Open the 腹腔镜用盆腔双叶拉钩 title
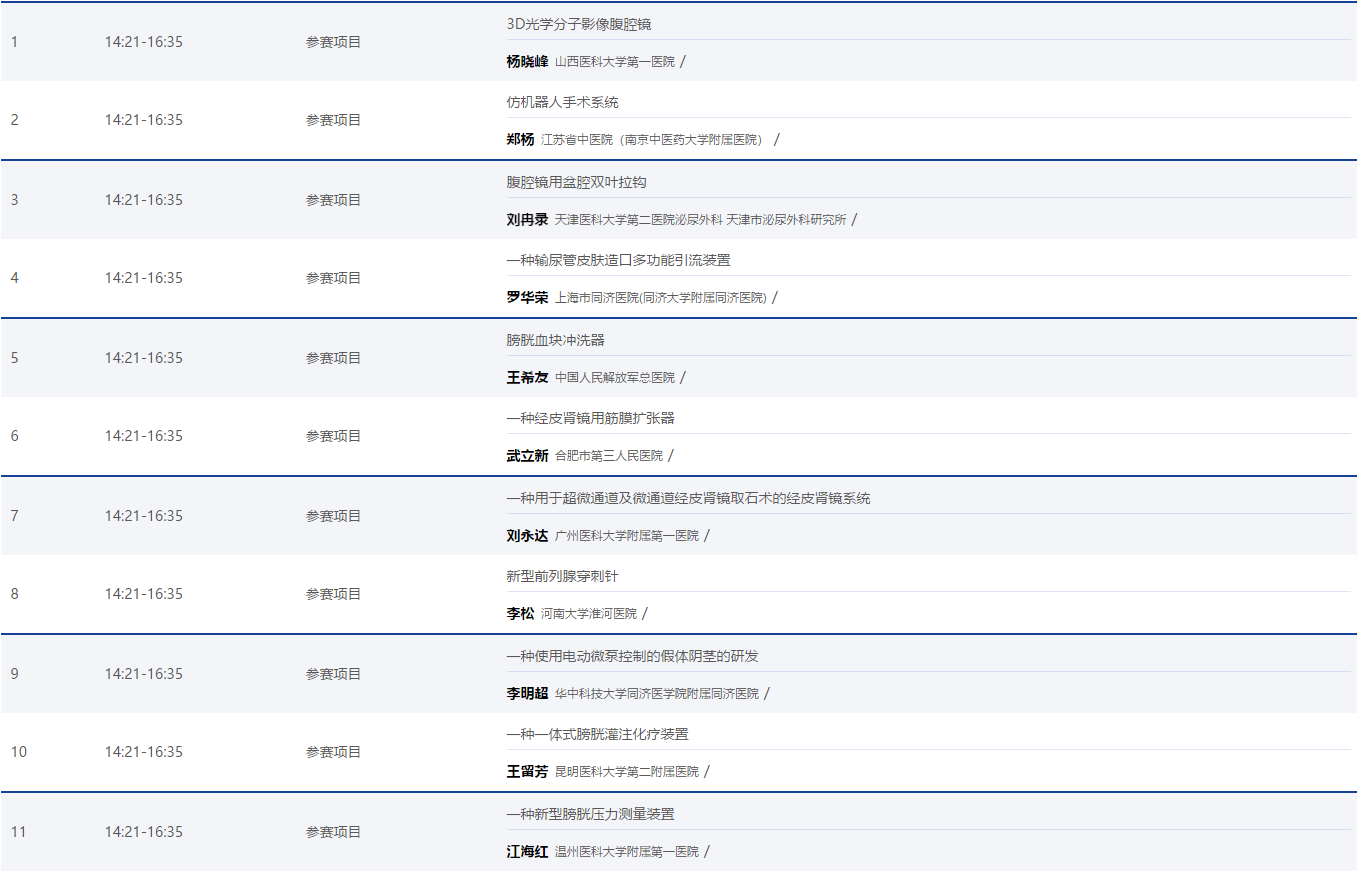 (x=576, y=182)
